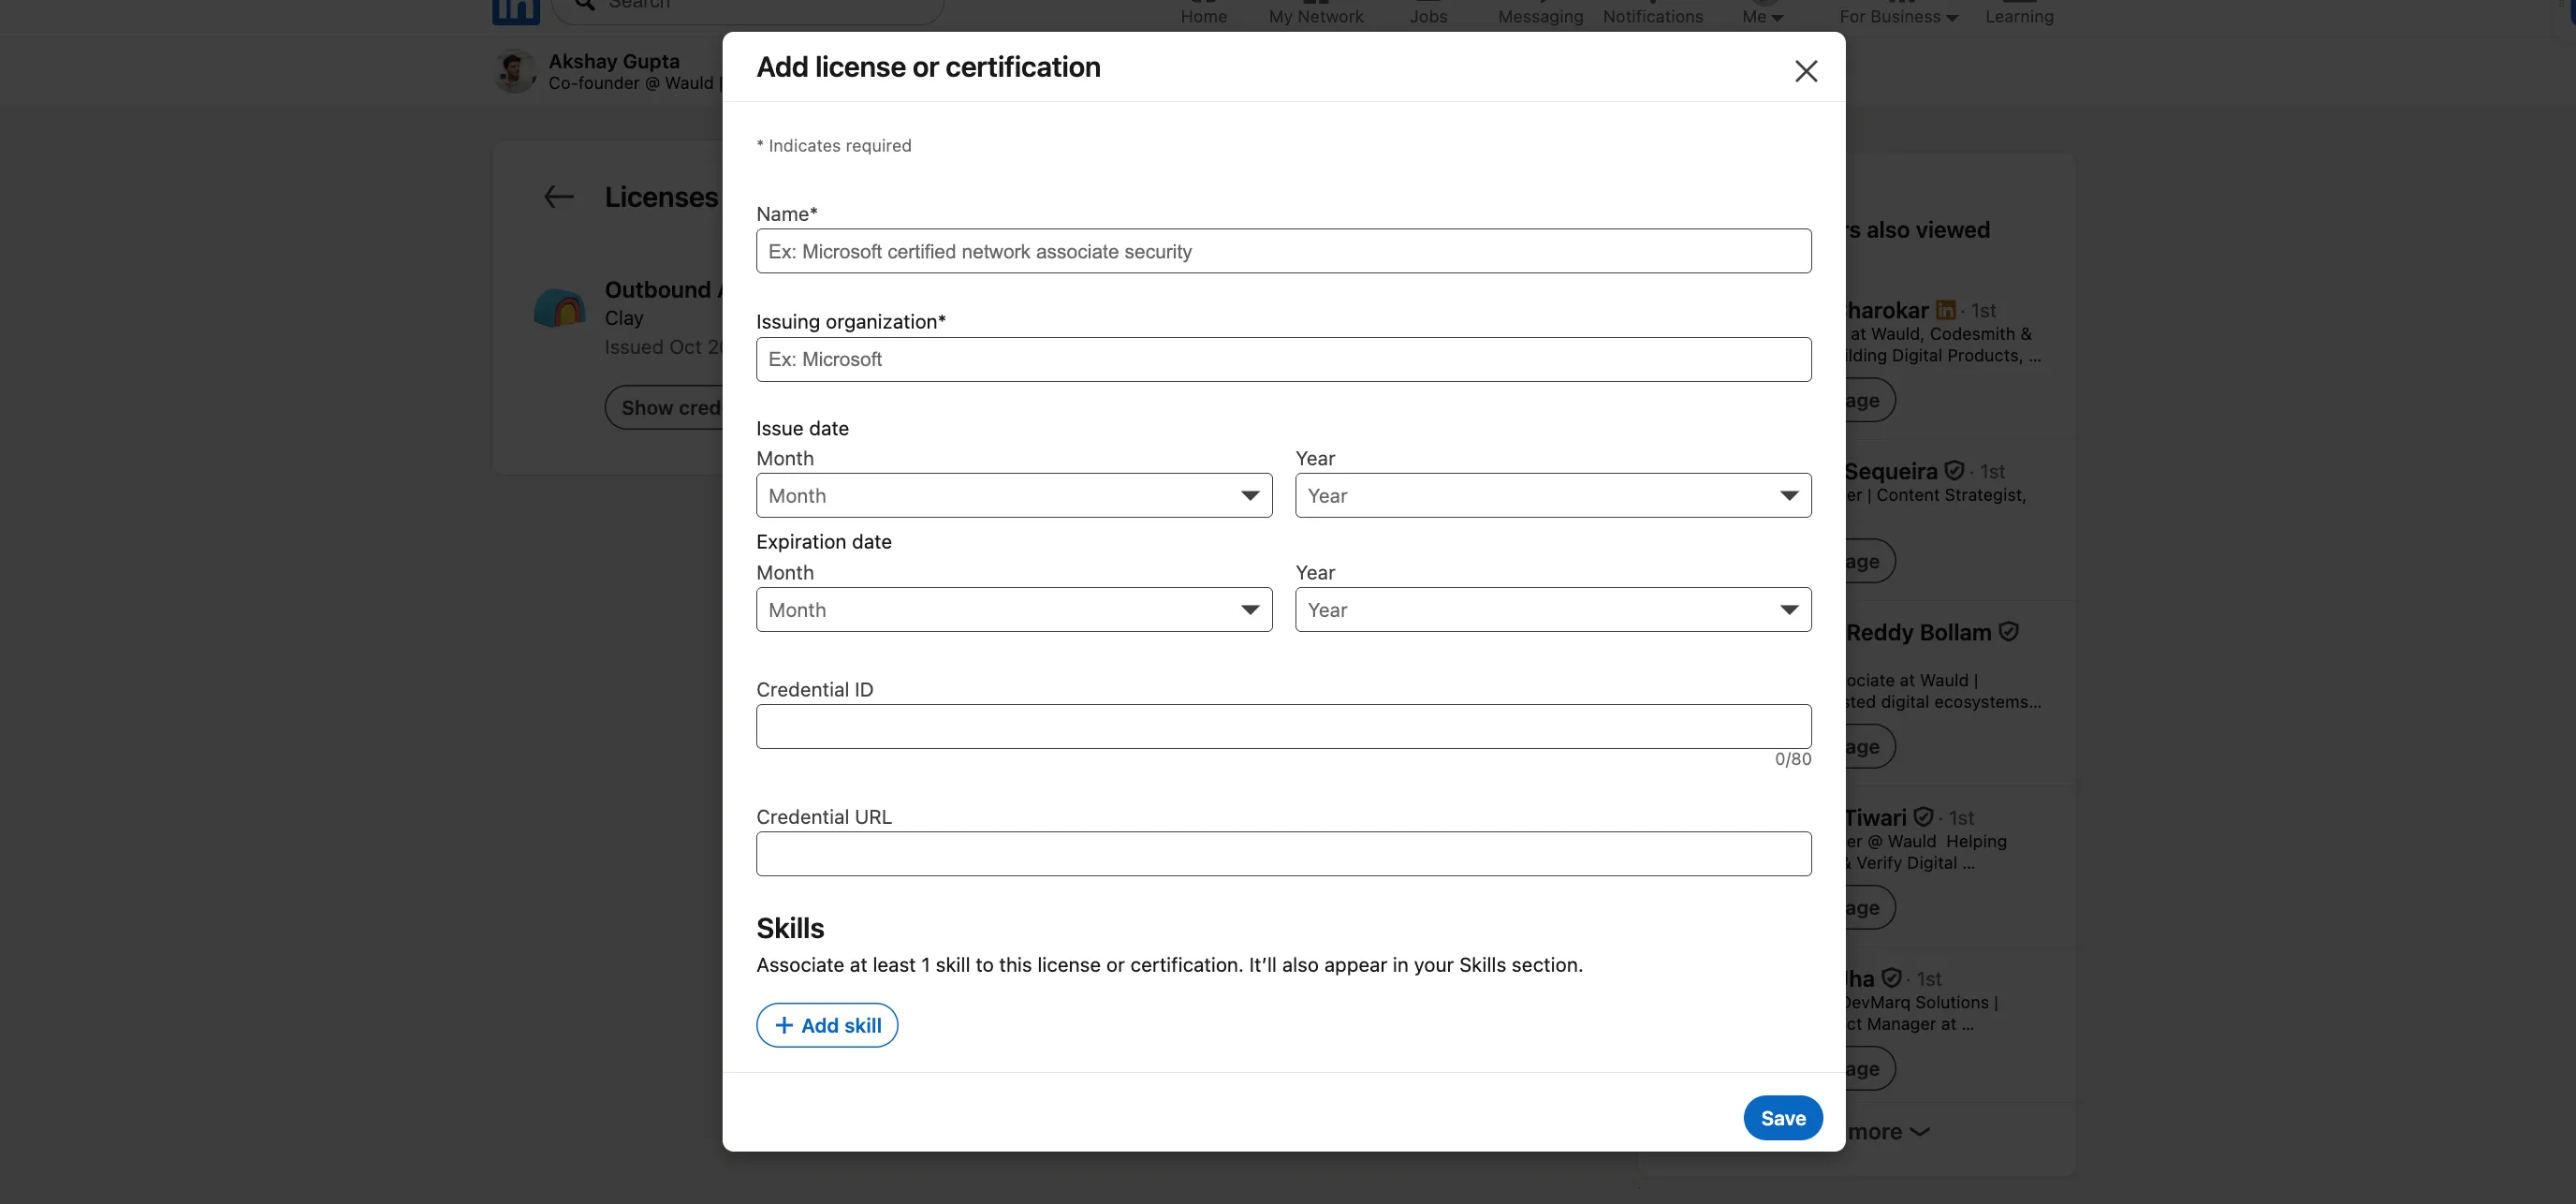Close the Add license or certification dialog
This screenshot has height=1204, width=2576.
(x=1805, y=71)
